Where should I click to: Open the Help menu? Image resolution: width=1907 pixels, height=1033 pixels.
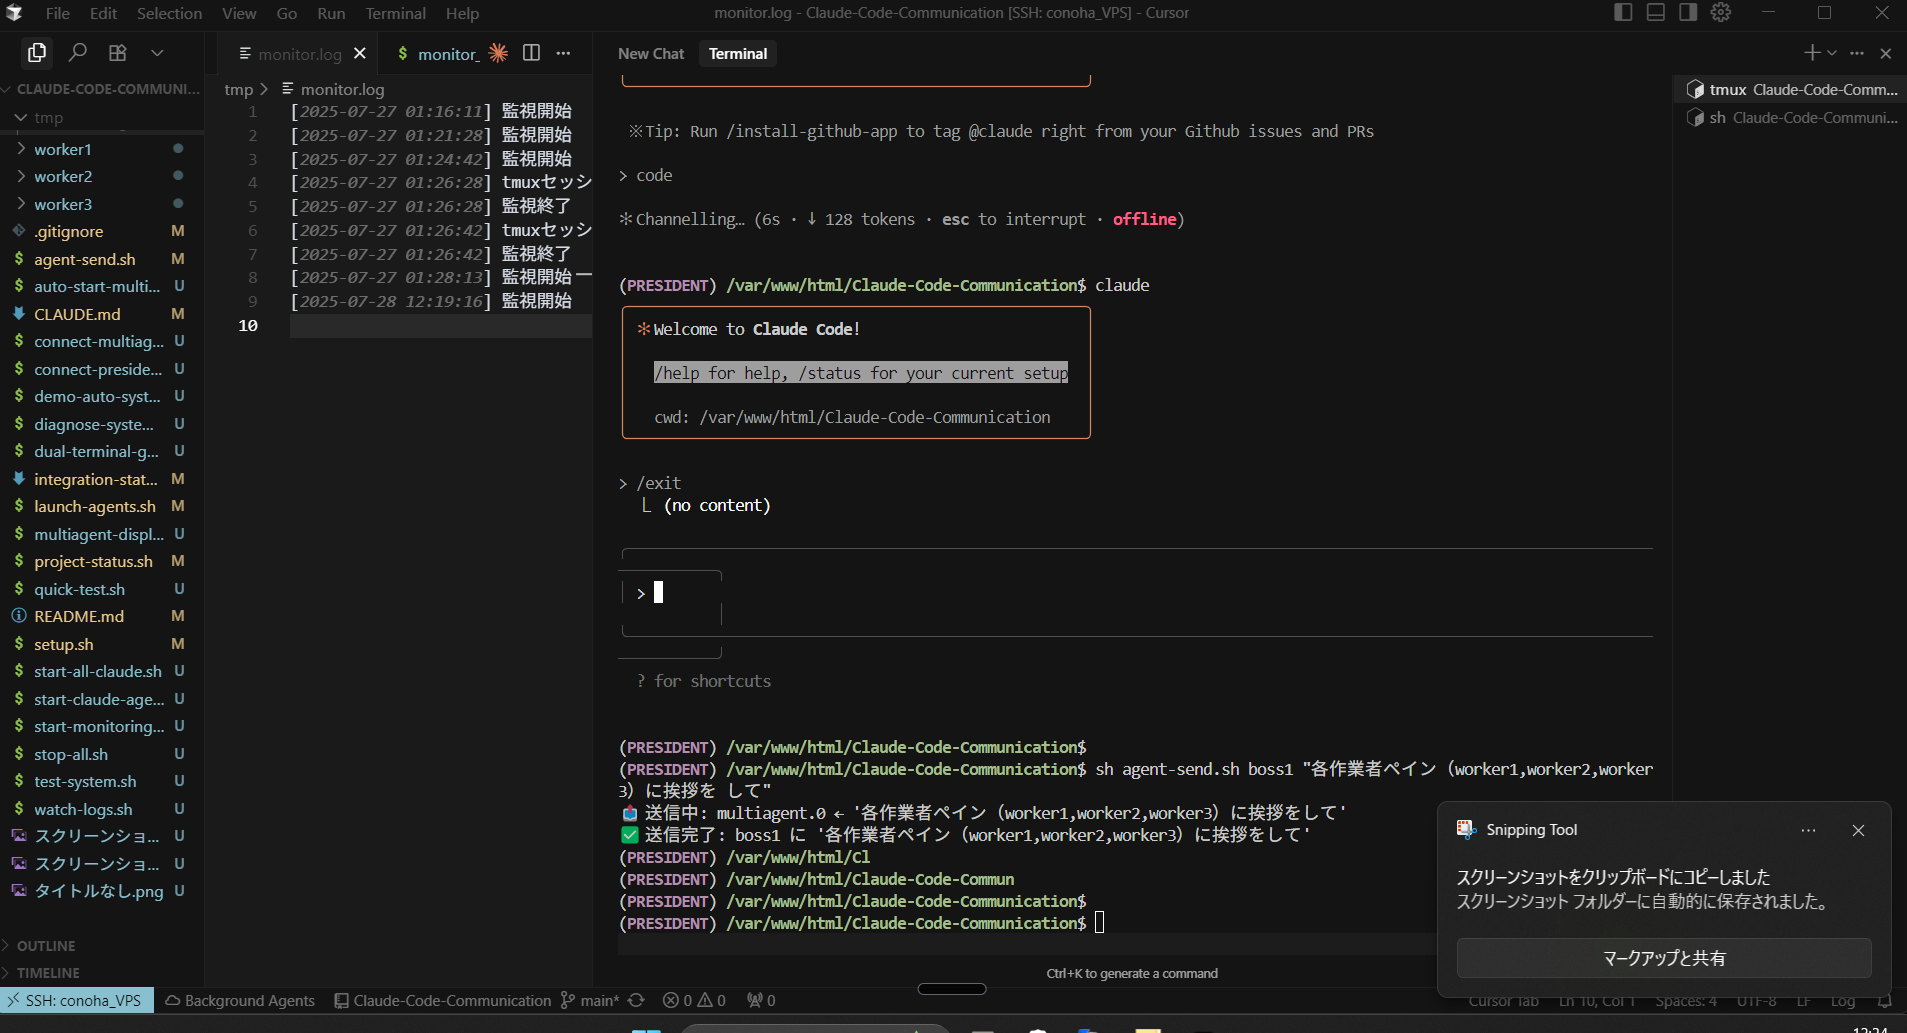point(462,13)
